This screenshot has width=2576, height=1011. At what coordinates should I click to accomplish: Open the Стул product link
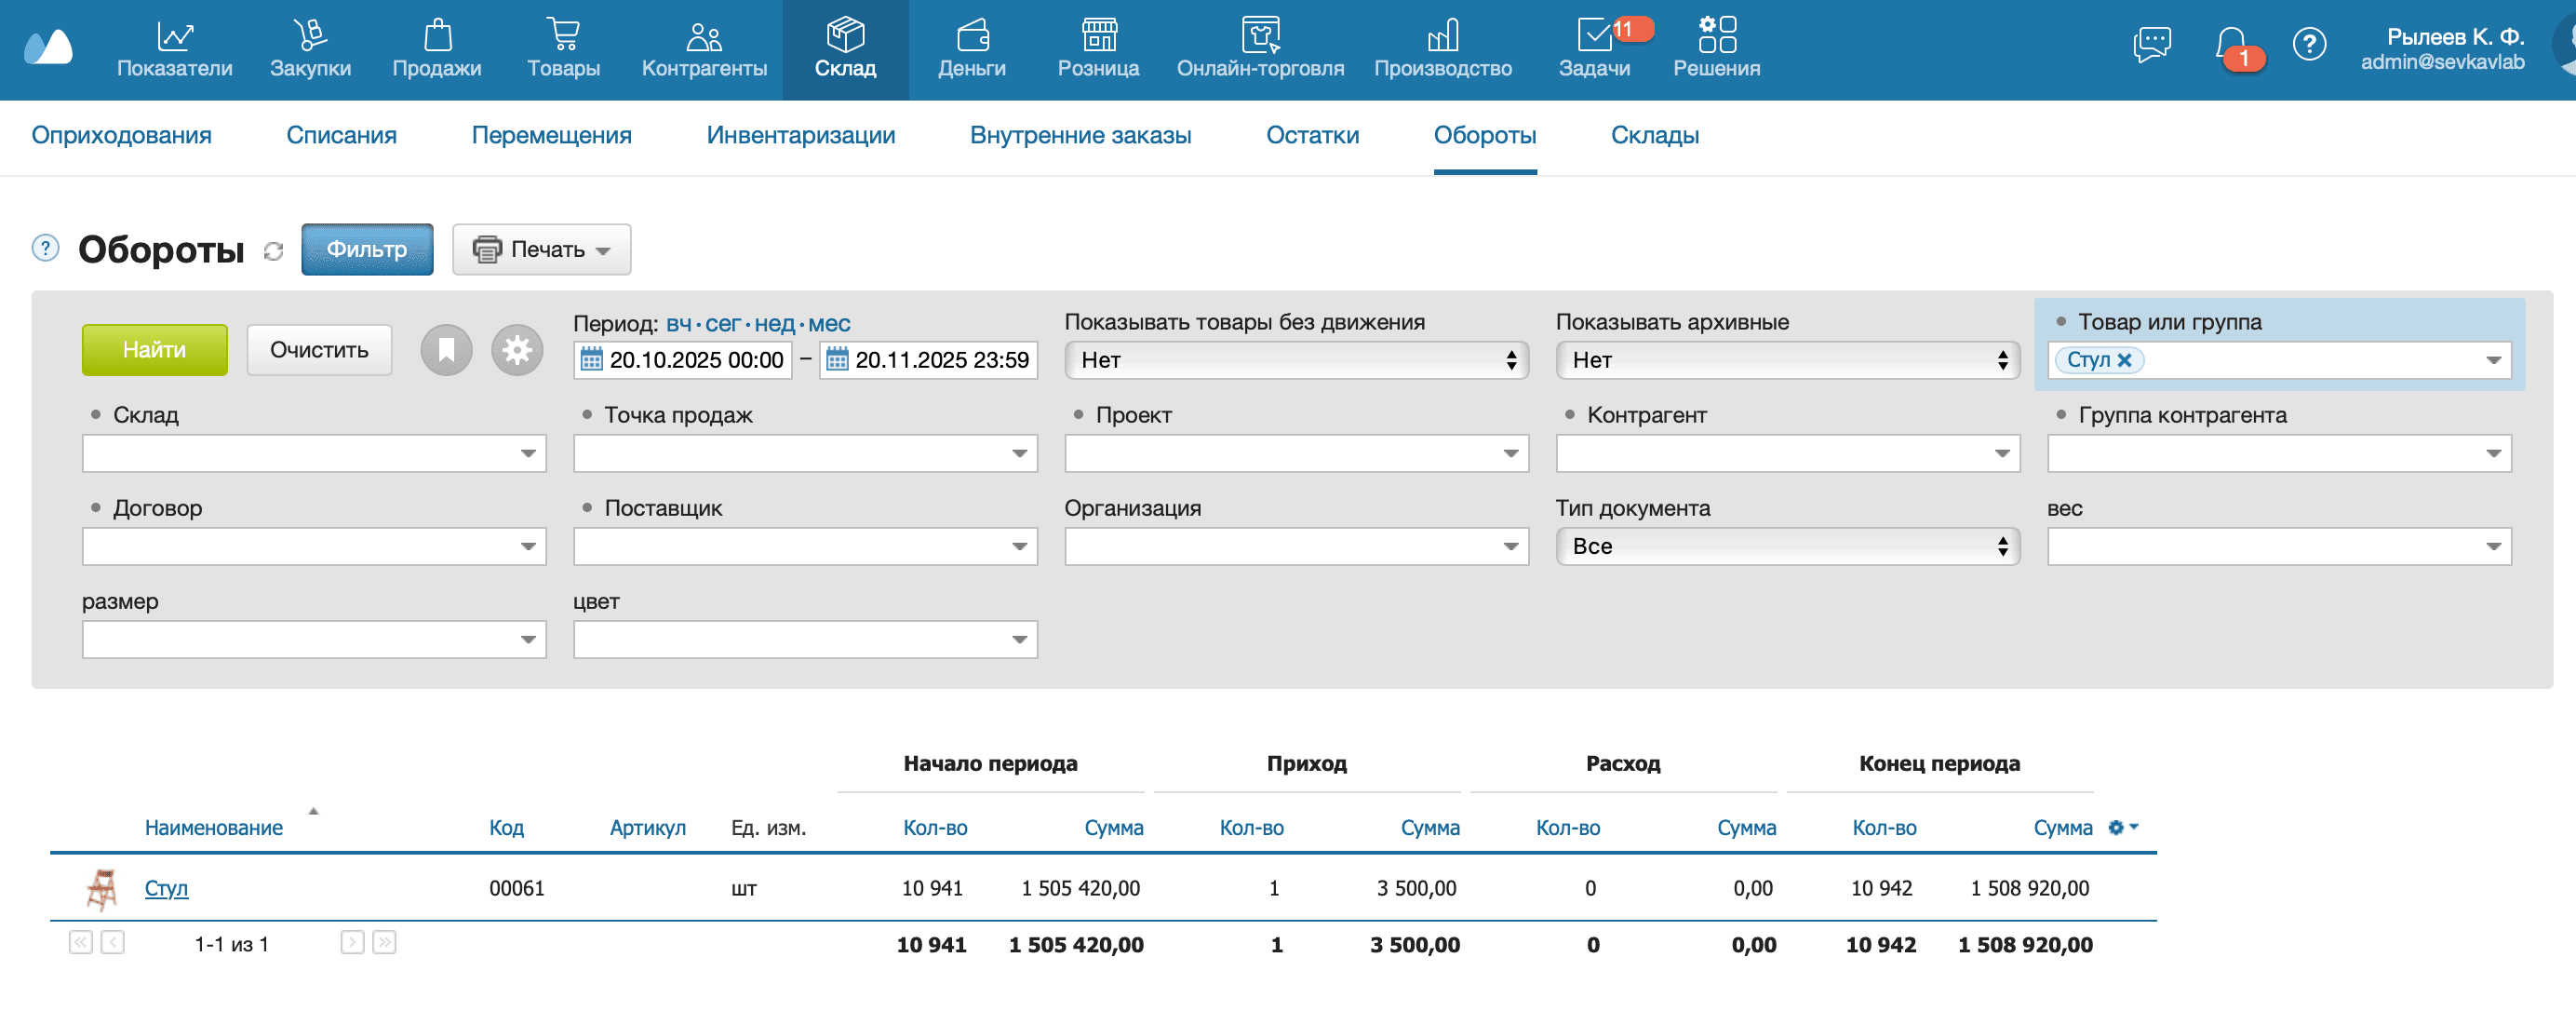pyautogui.click(x=167, y=887)
